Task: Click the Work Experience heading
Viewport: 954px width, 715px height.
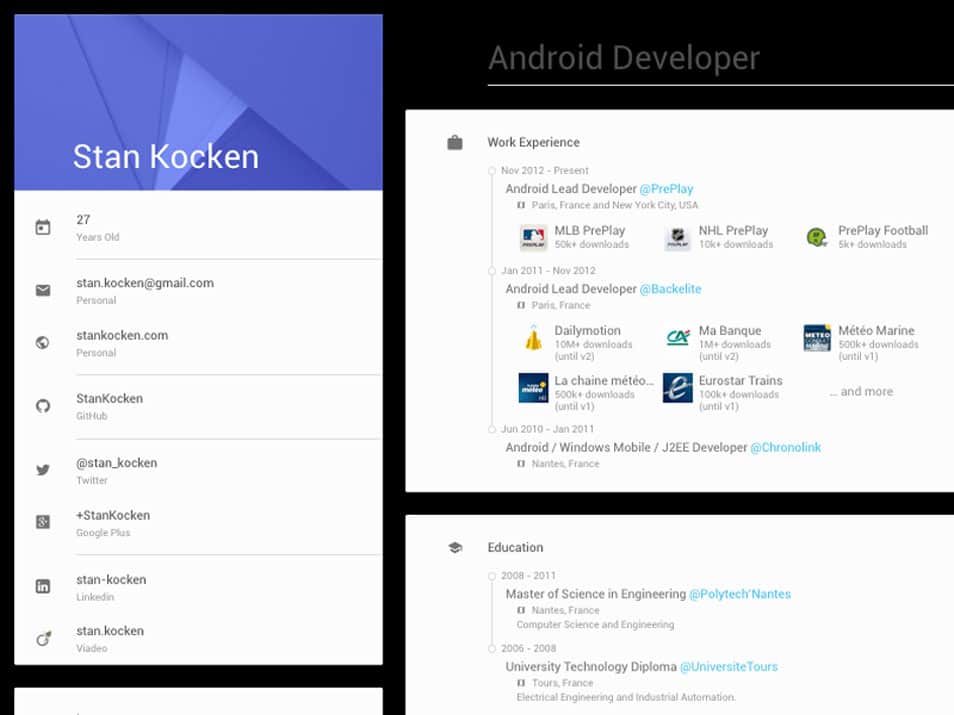Action: (534, 142)
